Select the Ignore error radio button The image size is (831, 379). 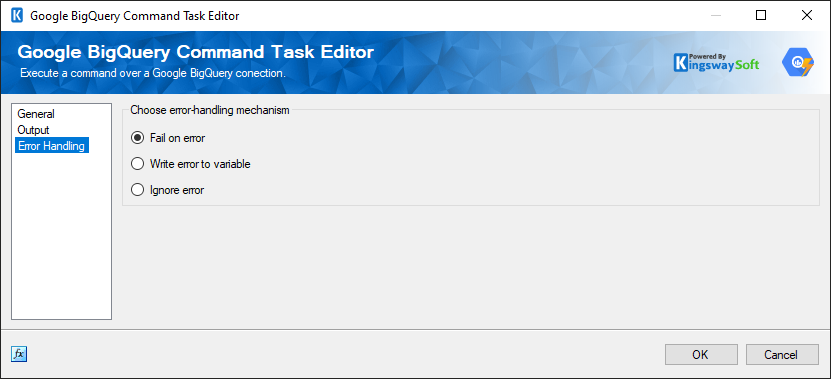[167, 190]
